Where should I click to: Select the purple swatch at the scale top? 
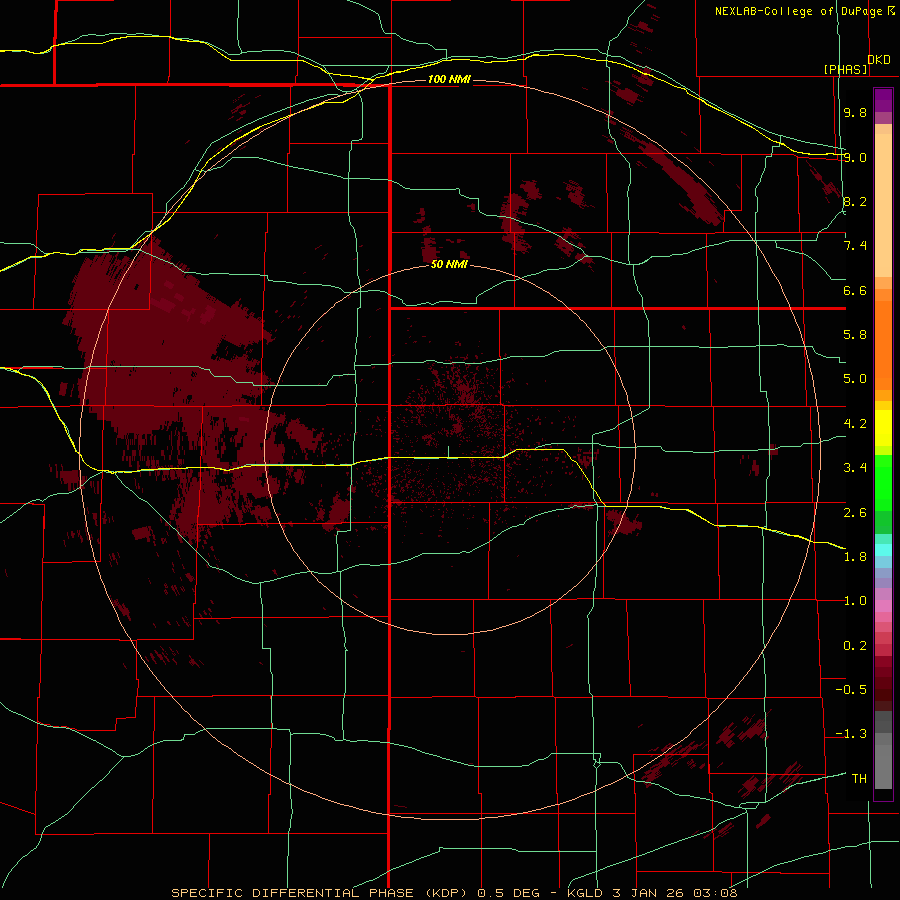(883, 100)
